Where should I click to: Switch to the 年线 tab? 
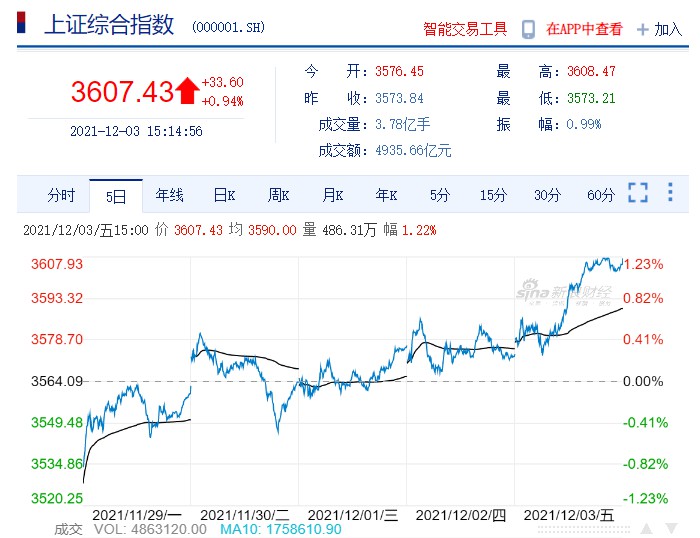[x=169, y=195]
